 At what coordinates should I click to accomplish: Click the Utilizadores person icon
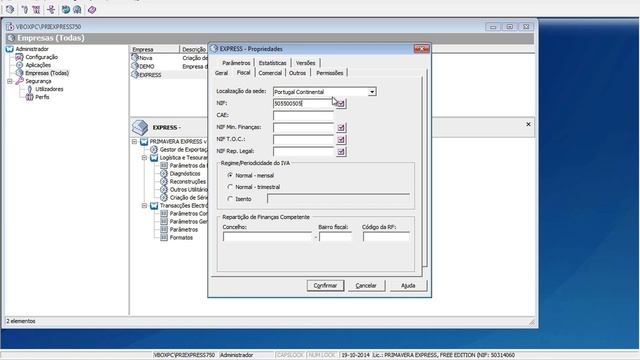click(x=29, y=89)
